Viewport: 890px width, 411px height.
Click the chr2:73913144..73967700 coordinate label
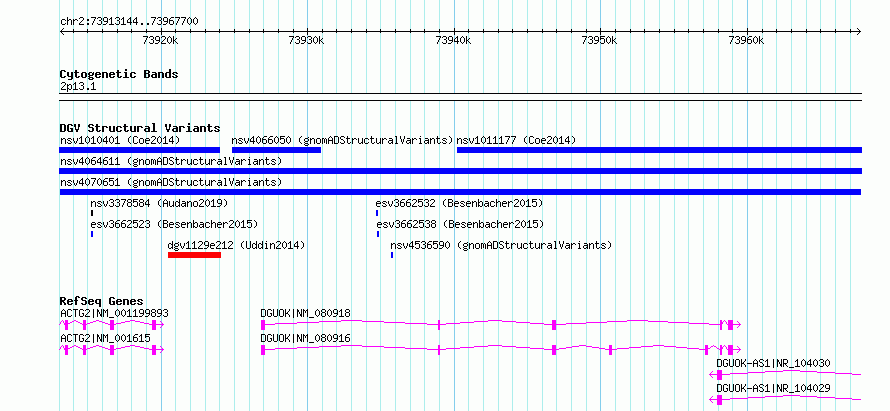(129, 22)
